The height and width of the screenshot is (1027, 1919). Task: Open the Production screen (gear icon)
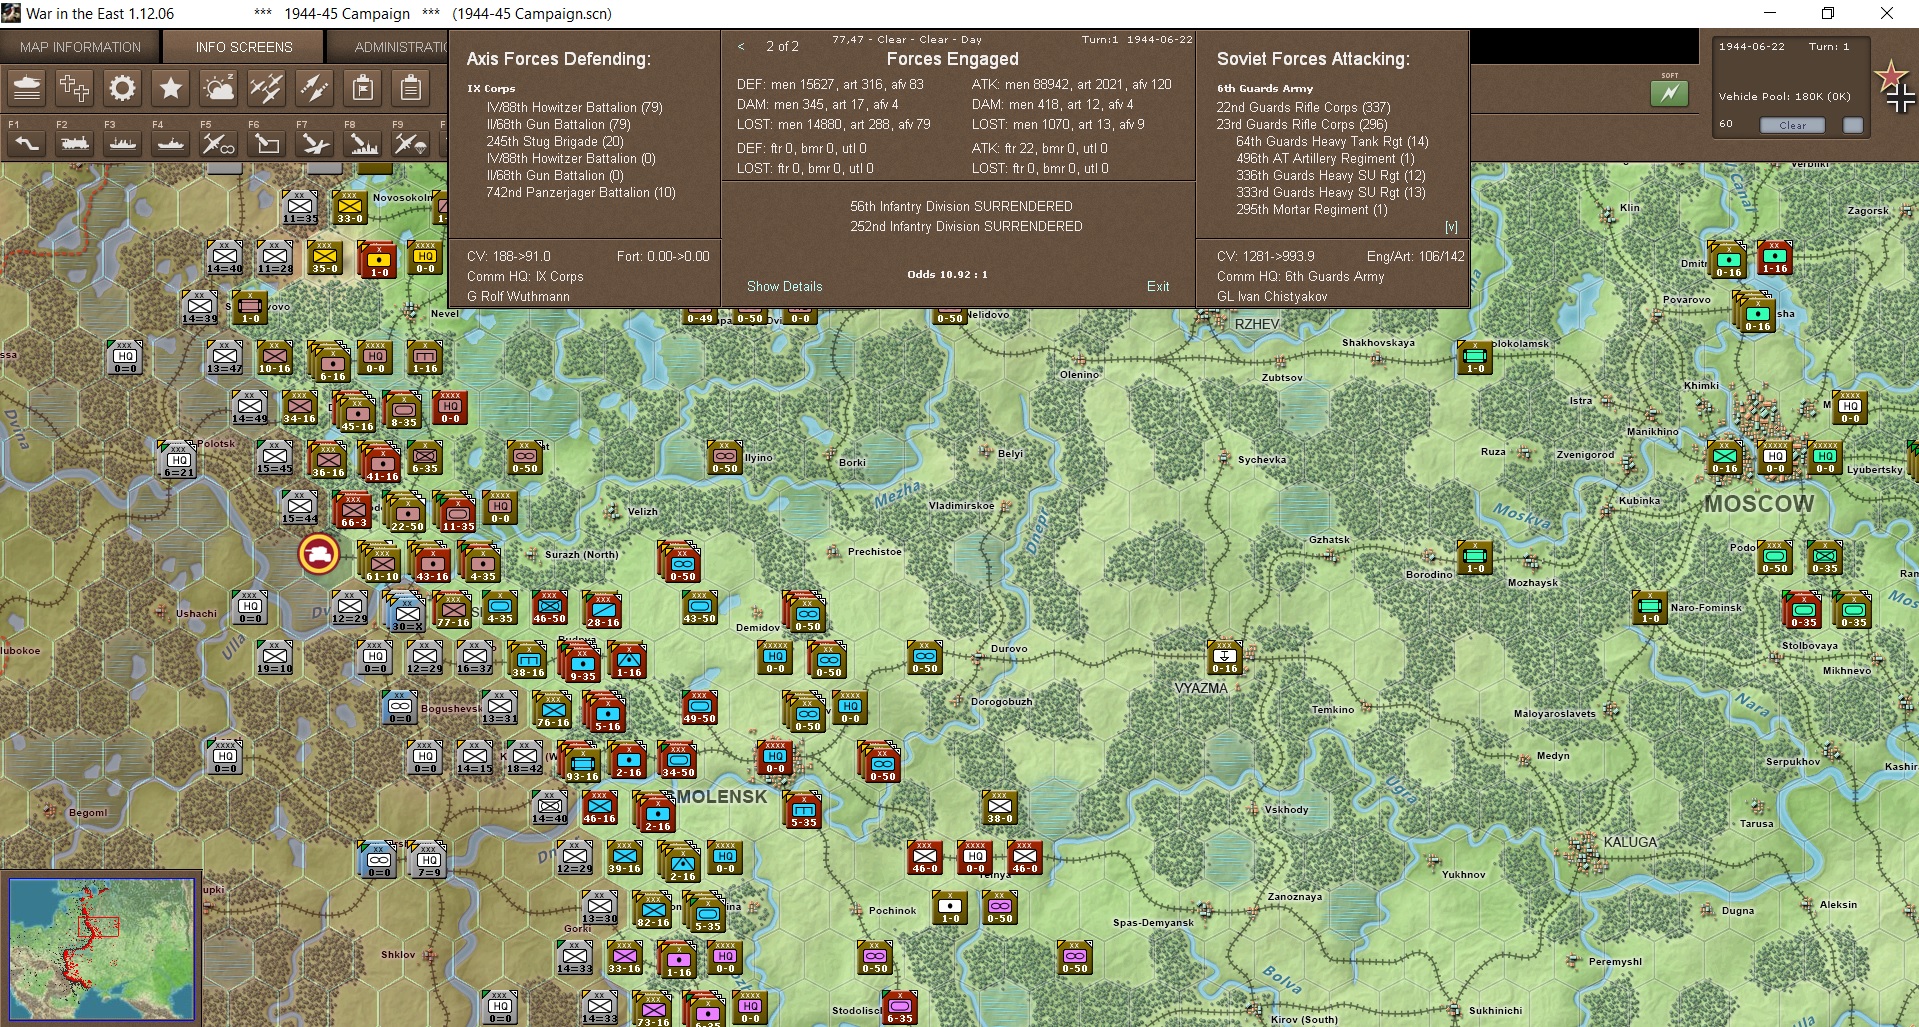(123, 89)
